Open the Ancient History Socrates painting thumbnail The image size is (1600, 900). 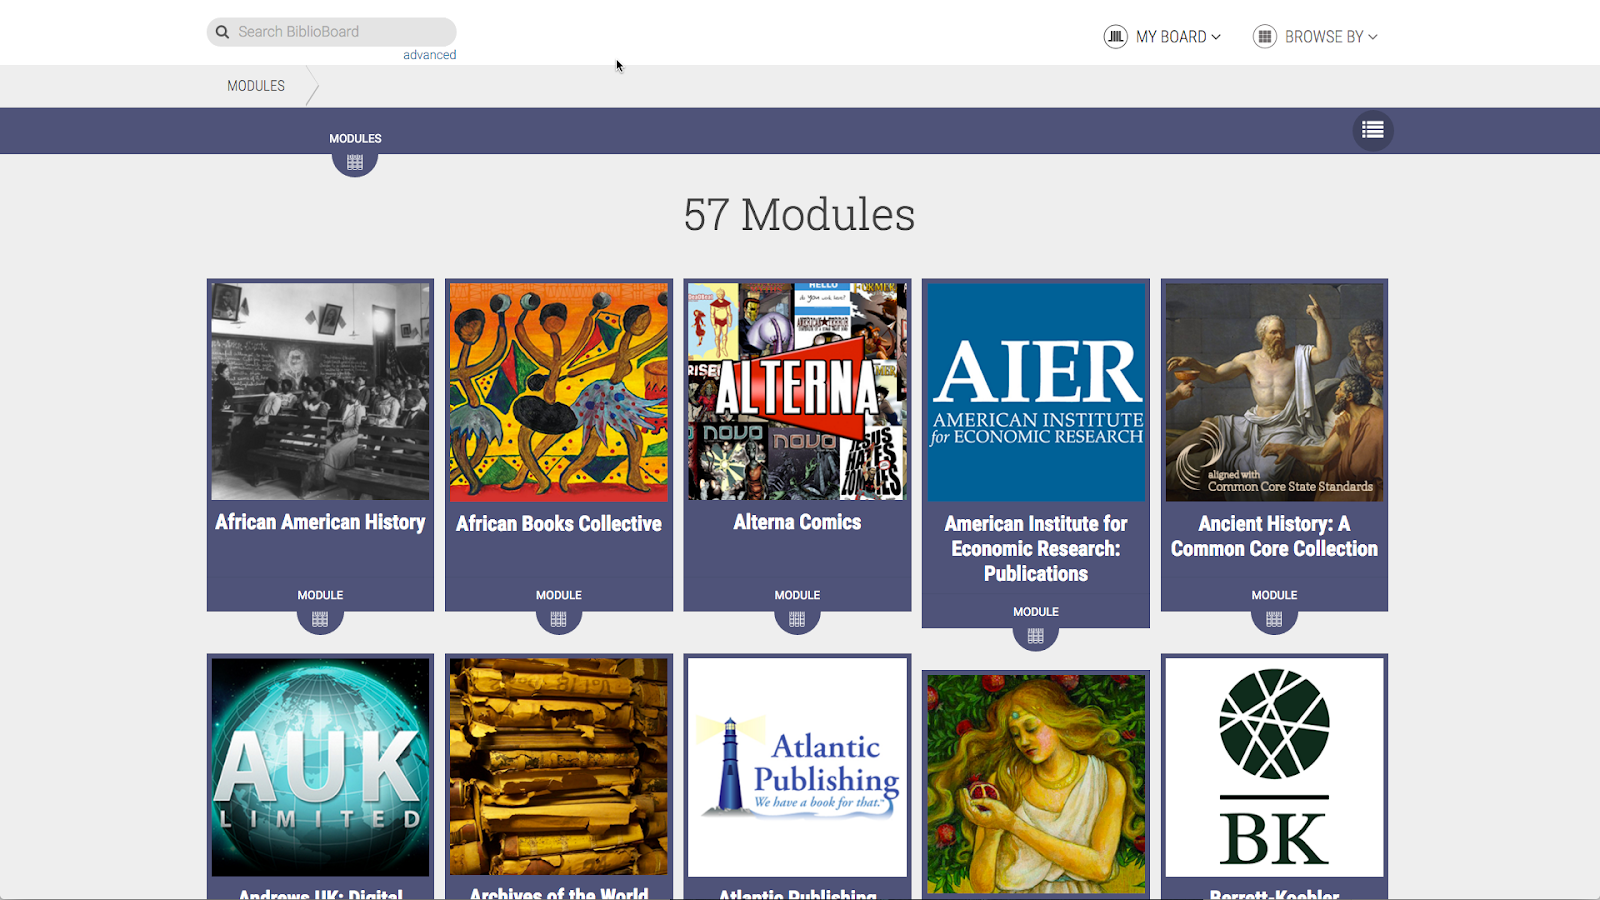click(x=1274, y=392)
